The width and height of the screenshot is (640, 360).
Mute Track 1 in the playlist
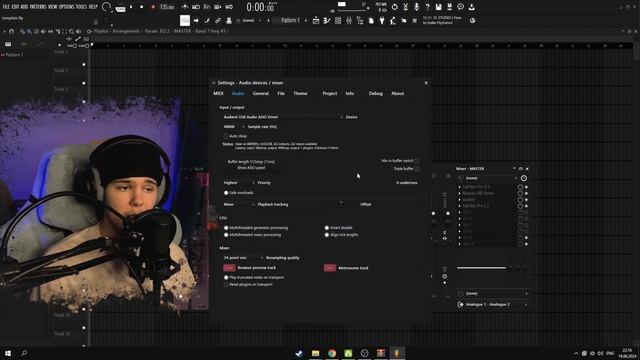(84, 64)
